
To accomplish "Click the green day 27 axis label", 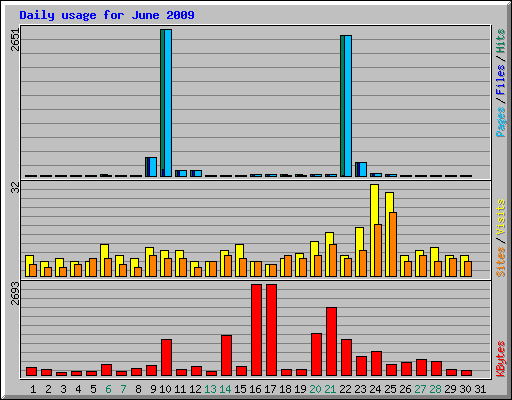I will pyautogui.click(x=420, y=389).
